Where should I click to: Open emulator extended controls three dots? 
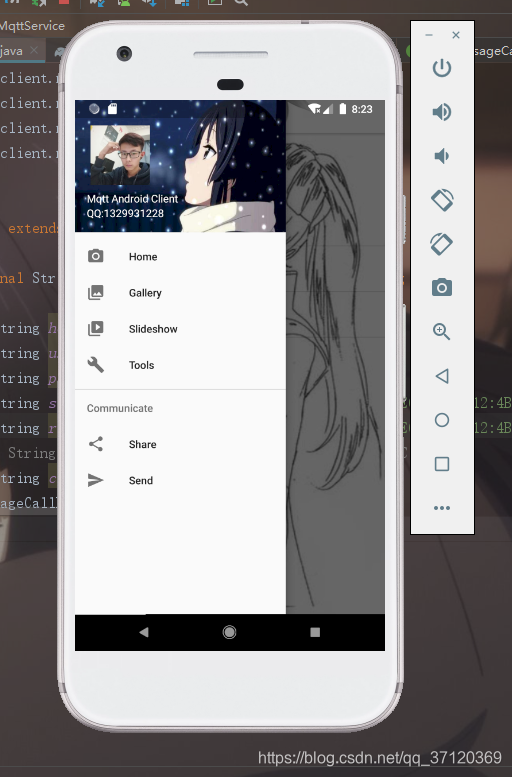click(442, 508)
